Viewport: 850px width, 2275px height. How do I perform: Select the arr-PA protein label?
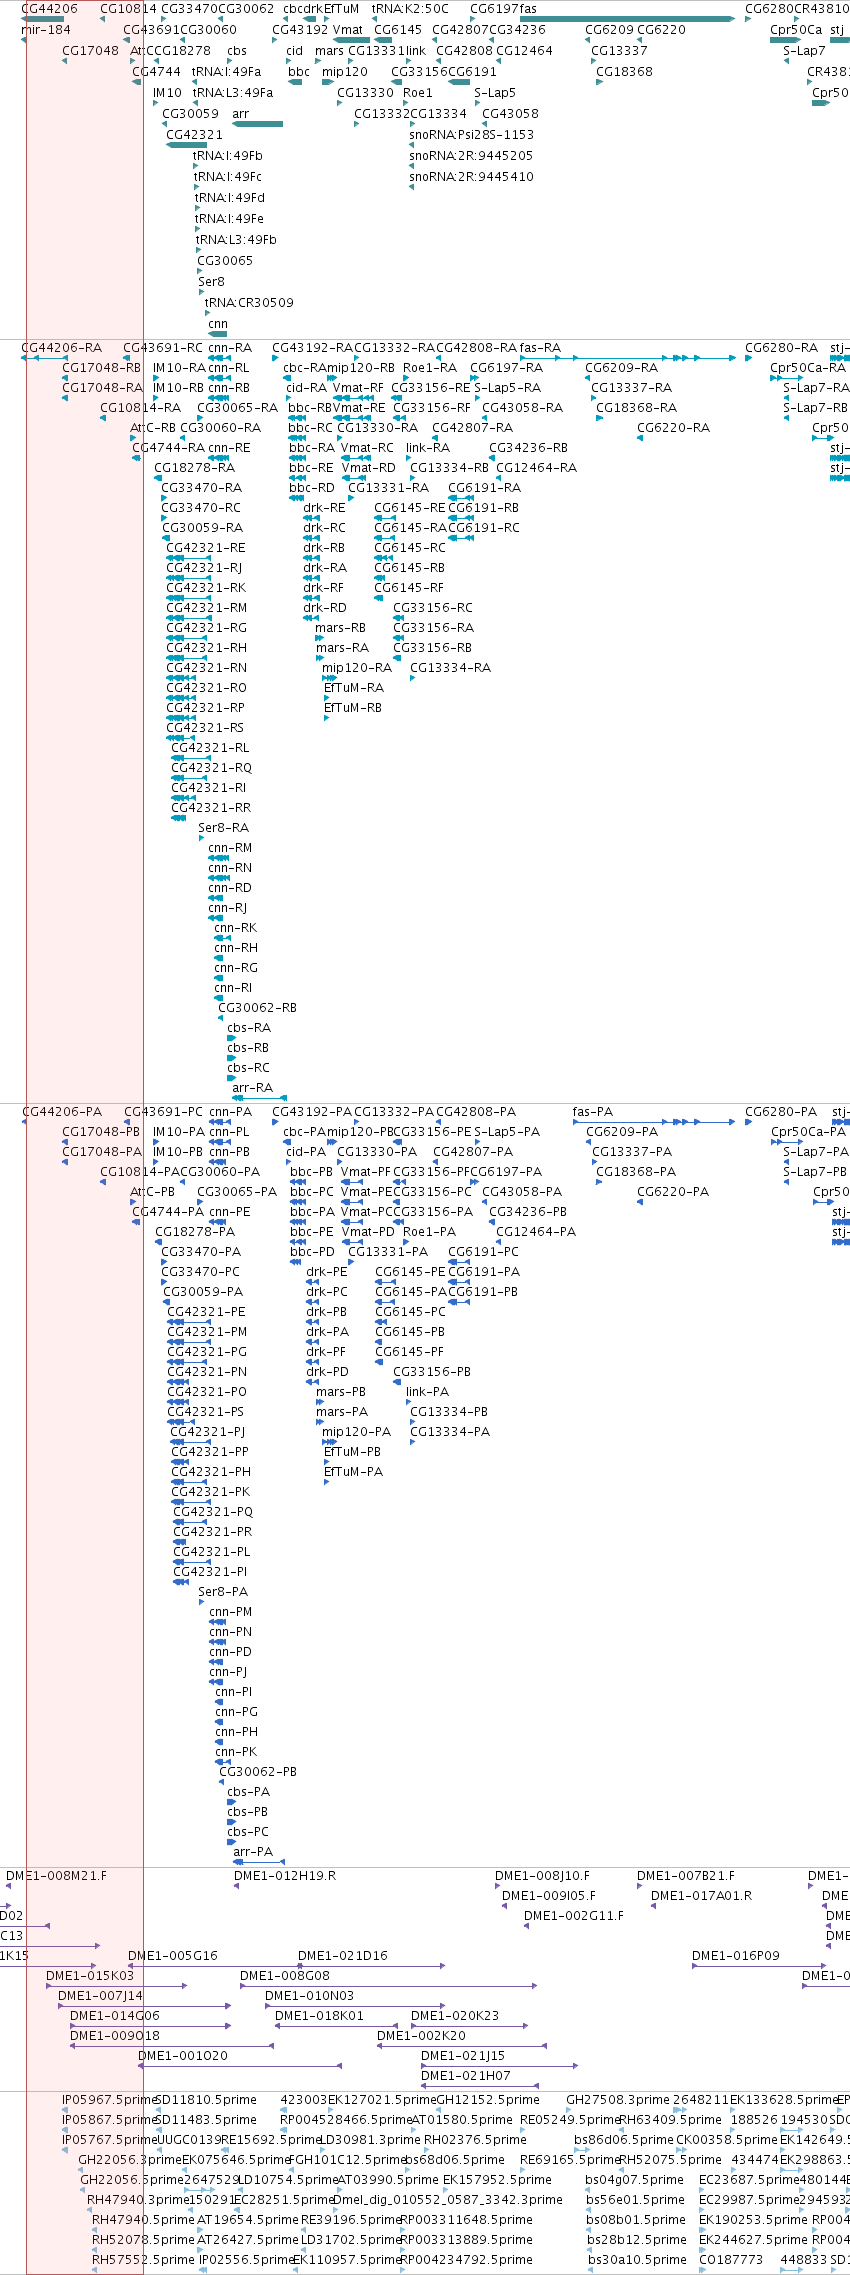(253, 1852)
